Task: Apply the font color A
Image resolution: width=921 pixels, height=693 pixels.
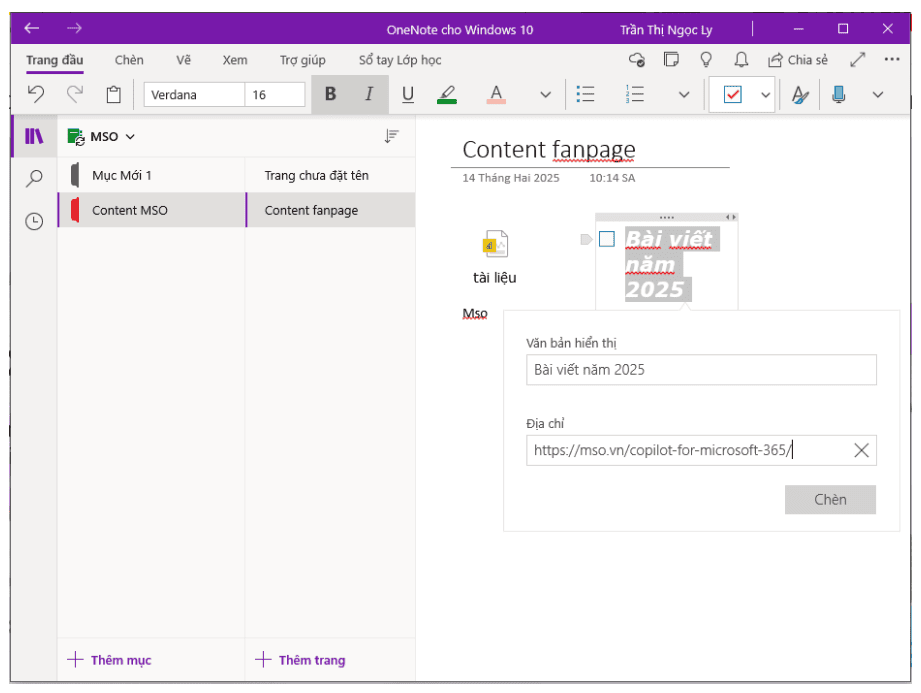Action: point(496,94)
